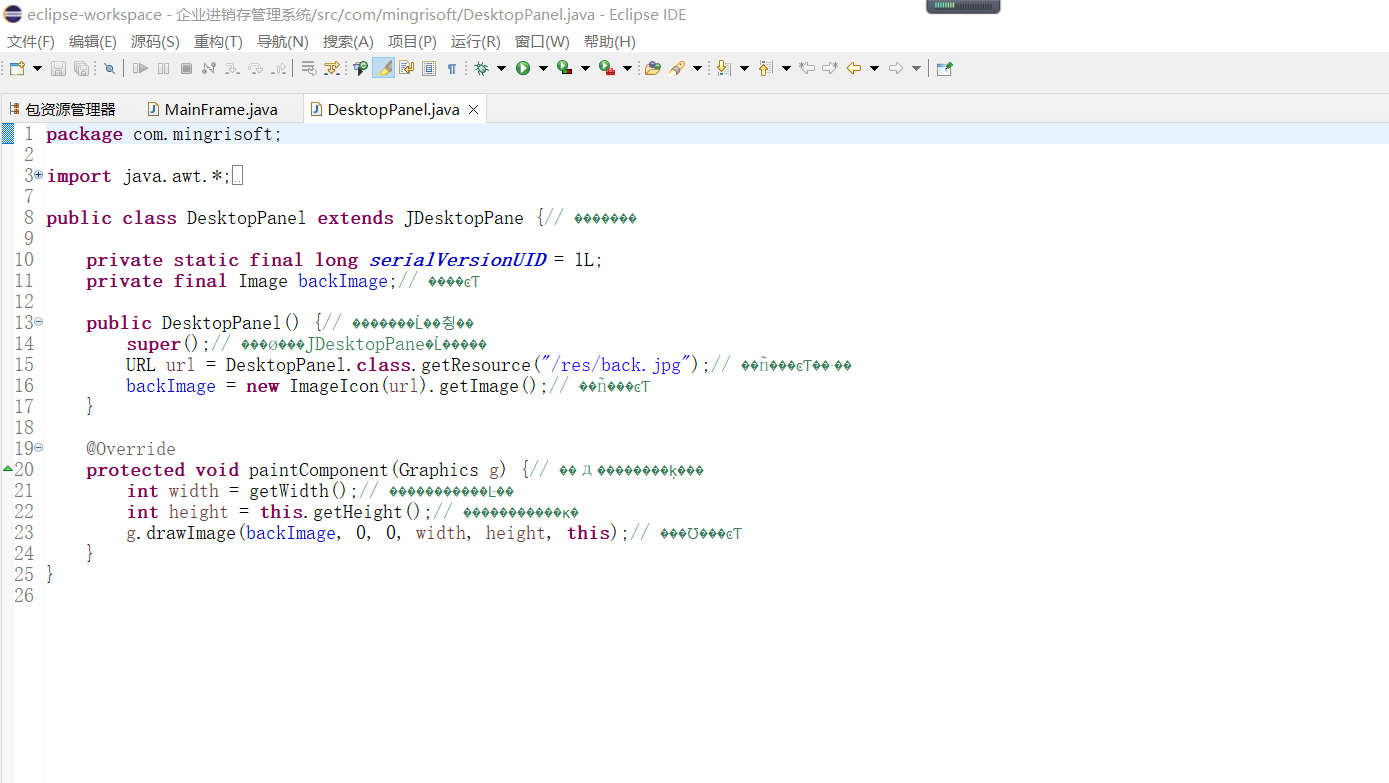The width and height of the screenshot is (1389, 783).
Task: Open the 编辑(E) menu
Action: pos(93,42)
